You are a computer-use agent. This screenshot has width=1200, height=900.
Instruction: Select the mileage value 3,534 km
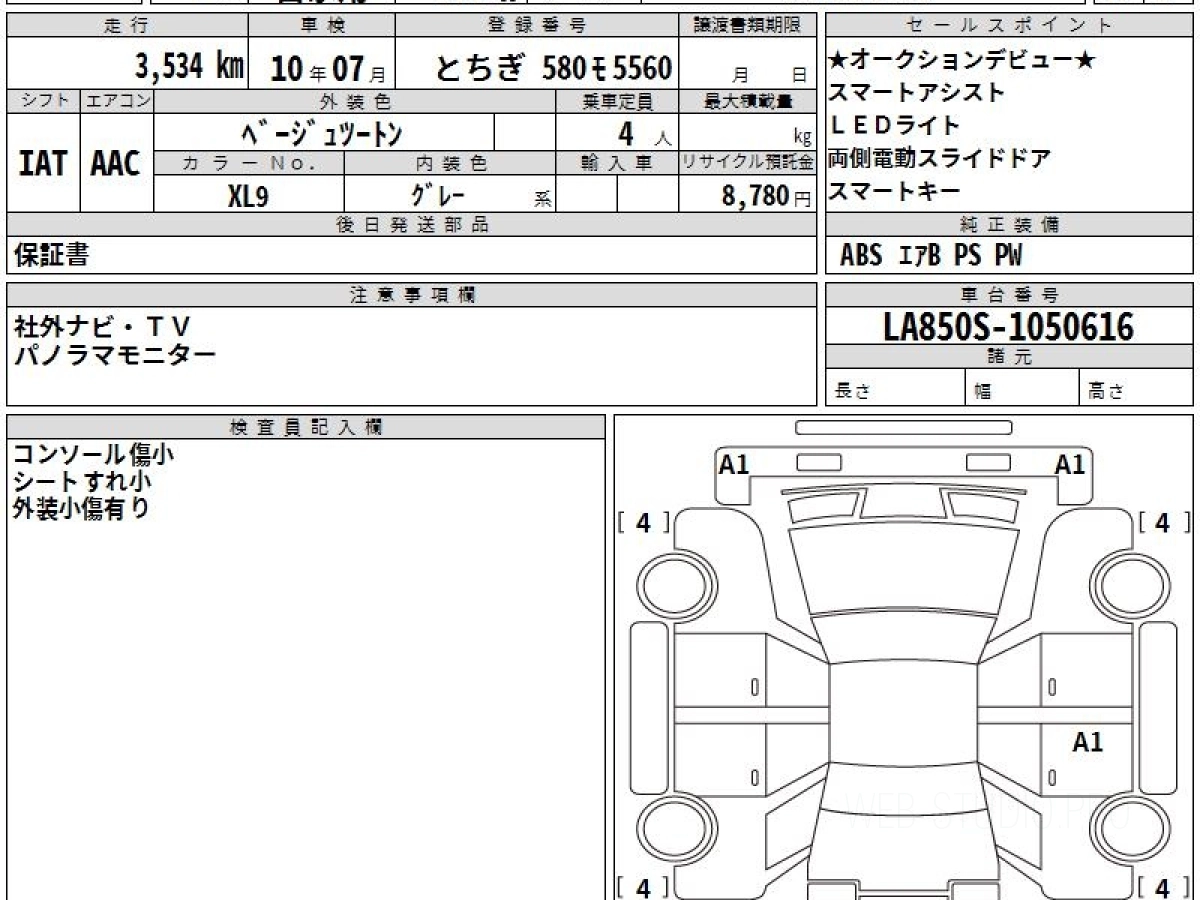pyautogui.click(x=190, y=67)
